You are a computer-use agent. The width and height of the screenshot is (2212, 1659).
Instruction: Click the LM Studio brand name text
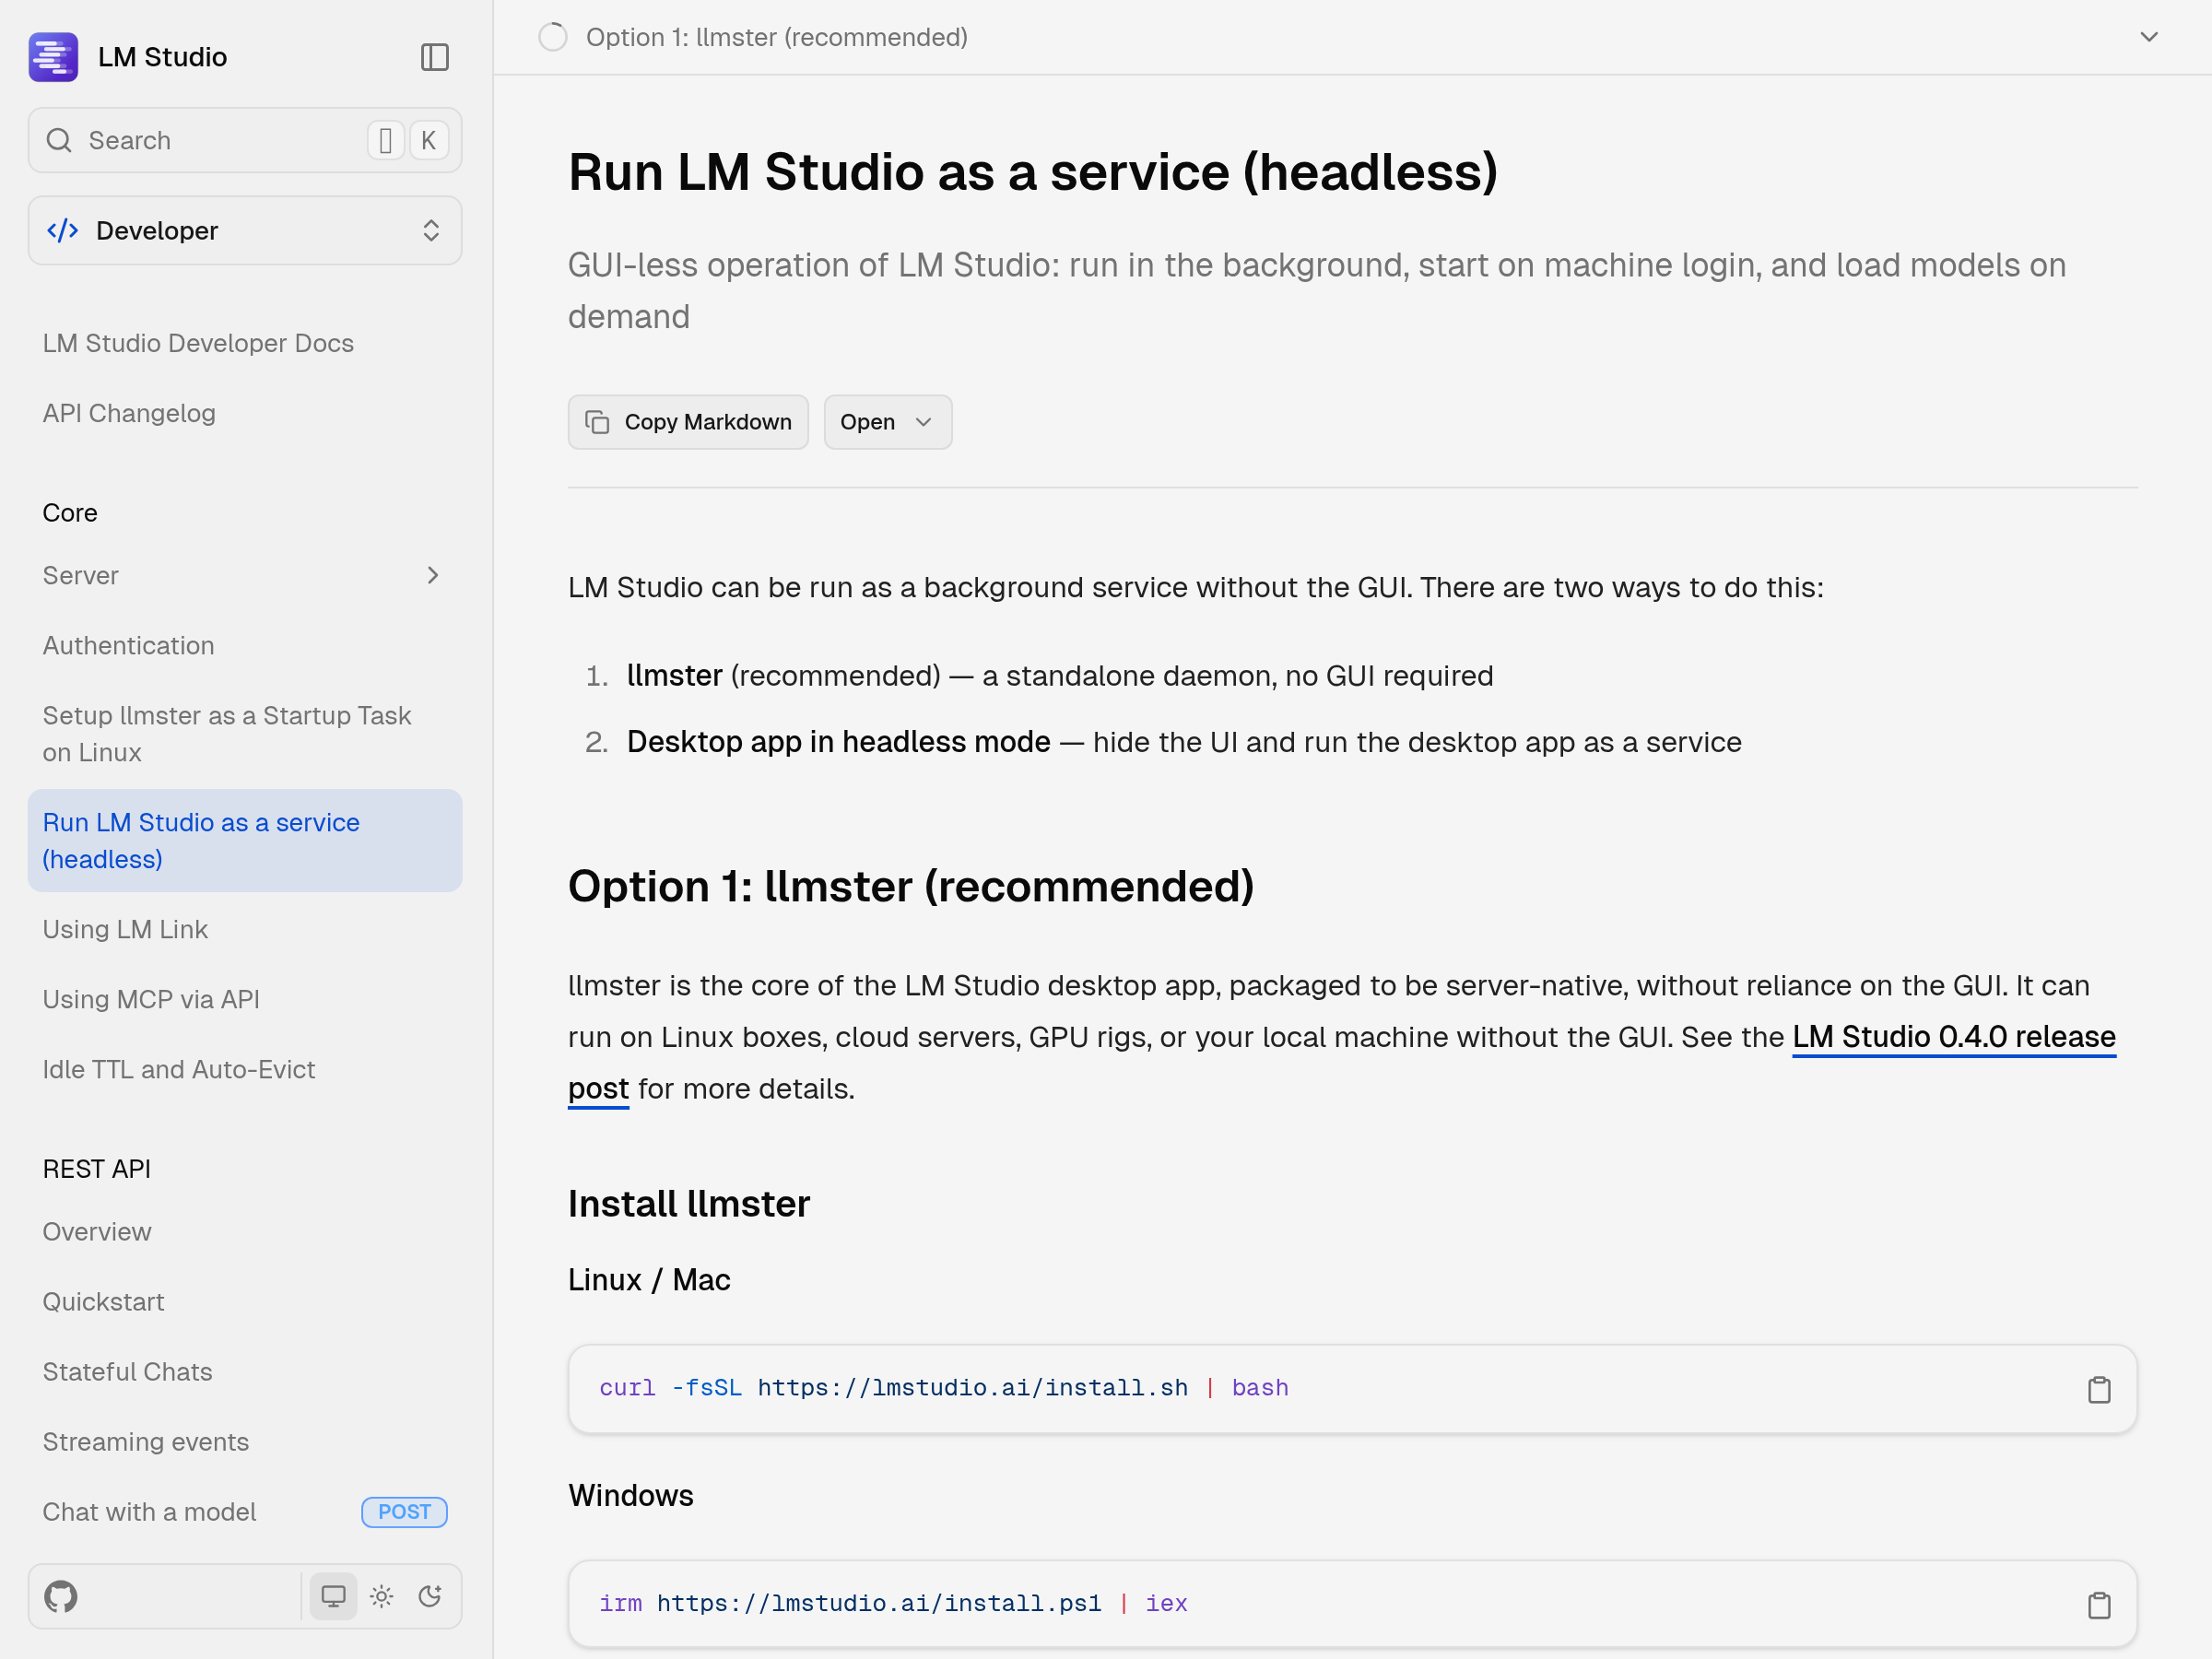163,57
